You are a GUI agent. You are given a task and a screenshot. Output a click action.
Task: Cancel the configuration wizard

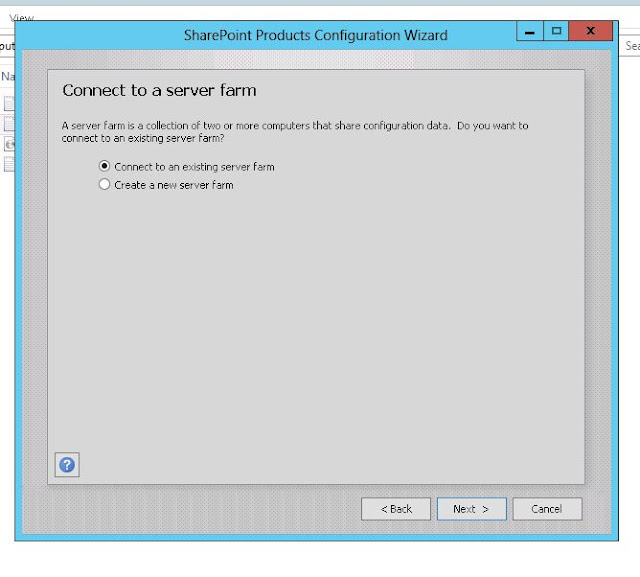point(547,508)
